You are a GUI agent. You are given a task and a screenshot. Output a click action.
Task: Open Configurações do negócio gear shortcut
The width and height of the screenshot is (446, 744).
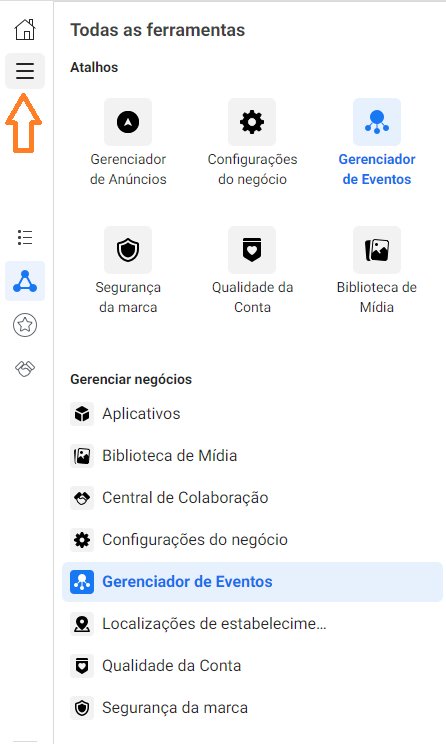(252, 142)
